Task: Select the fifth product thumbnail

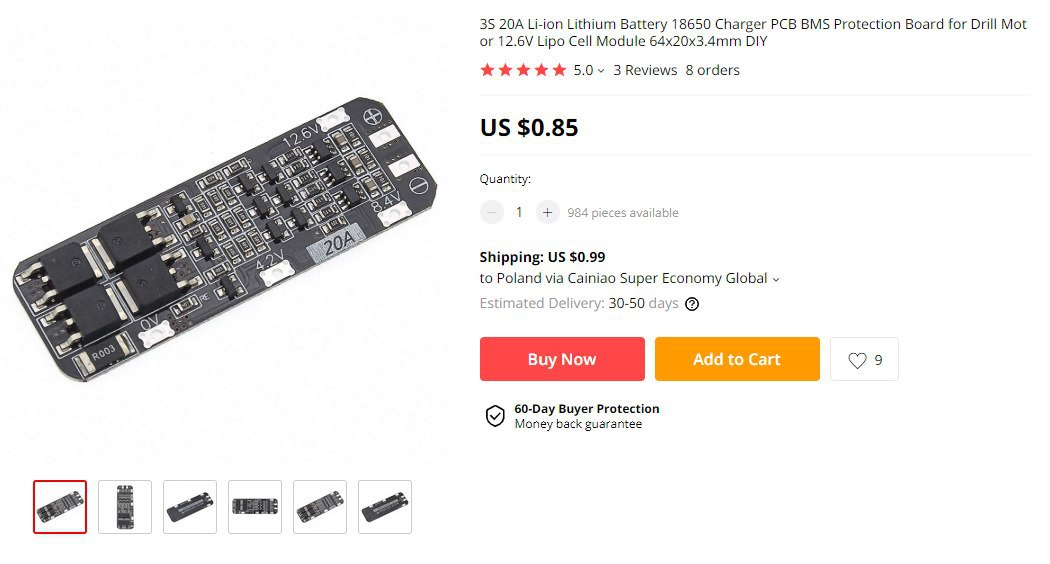Action: click(320, 507)
